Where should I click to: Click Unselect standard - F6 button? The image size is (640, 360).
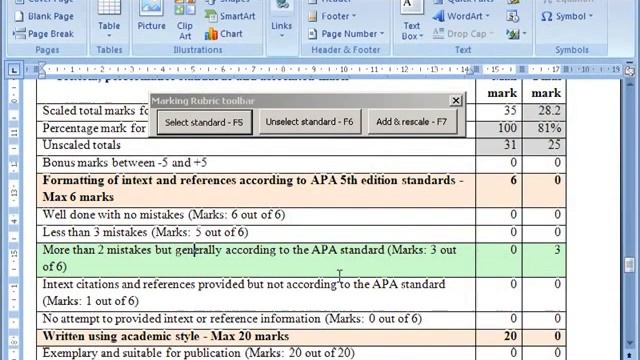coord(309,122)
